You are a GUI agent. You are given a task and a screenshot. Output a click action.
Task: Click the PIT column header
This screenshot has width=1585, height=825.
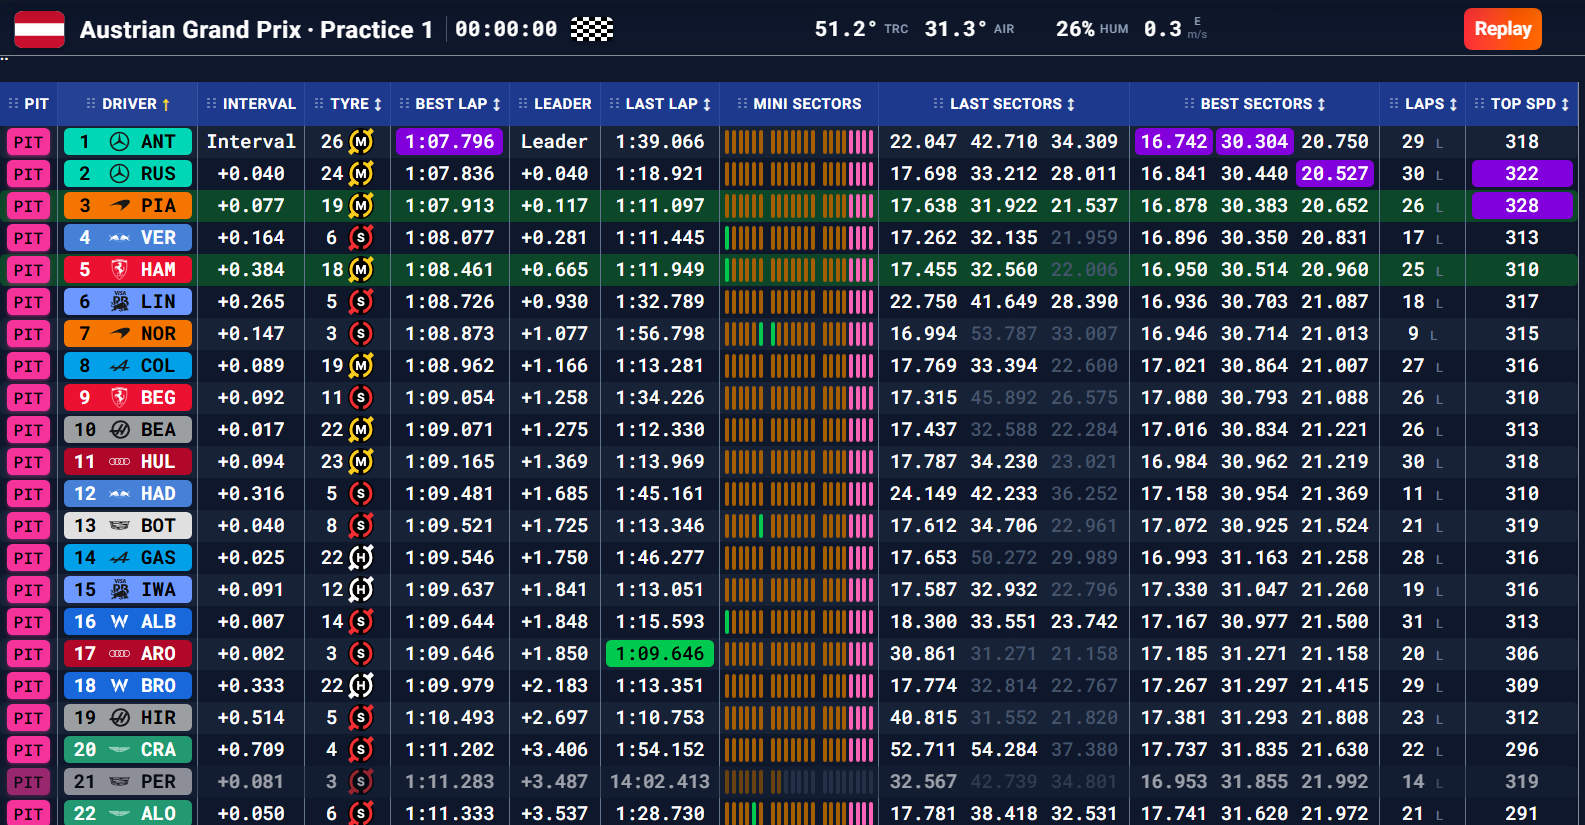tap(37, 104)
